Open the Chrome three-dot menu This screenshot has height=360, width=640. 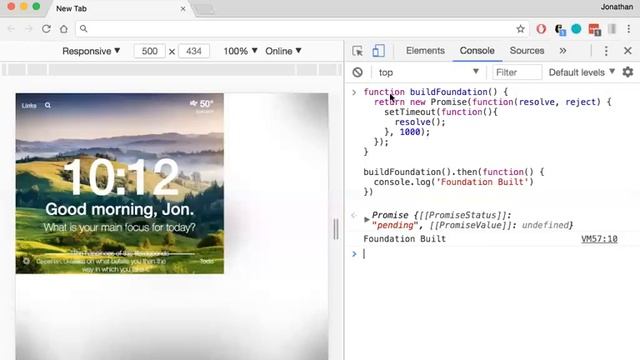[x=629, y=29]
